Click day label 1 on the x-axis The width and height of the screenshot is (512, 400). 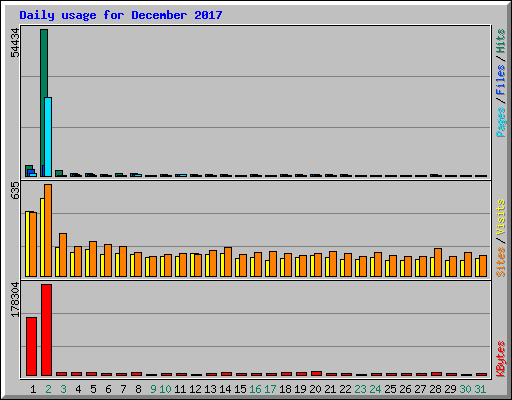coord(33,389)
